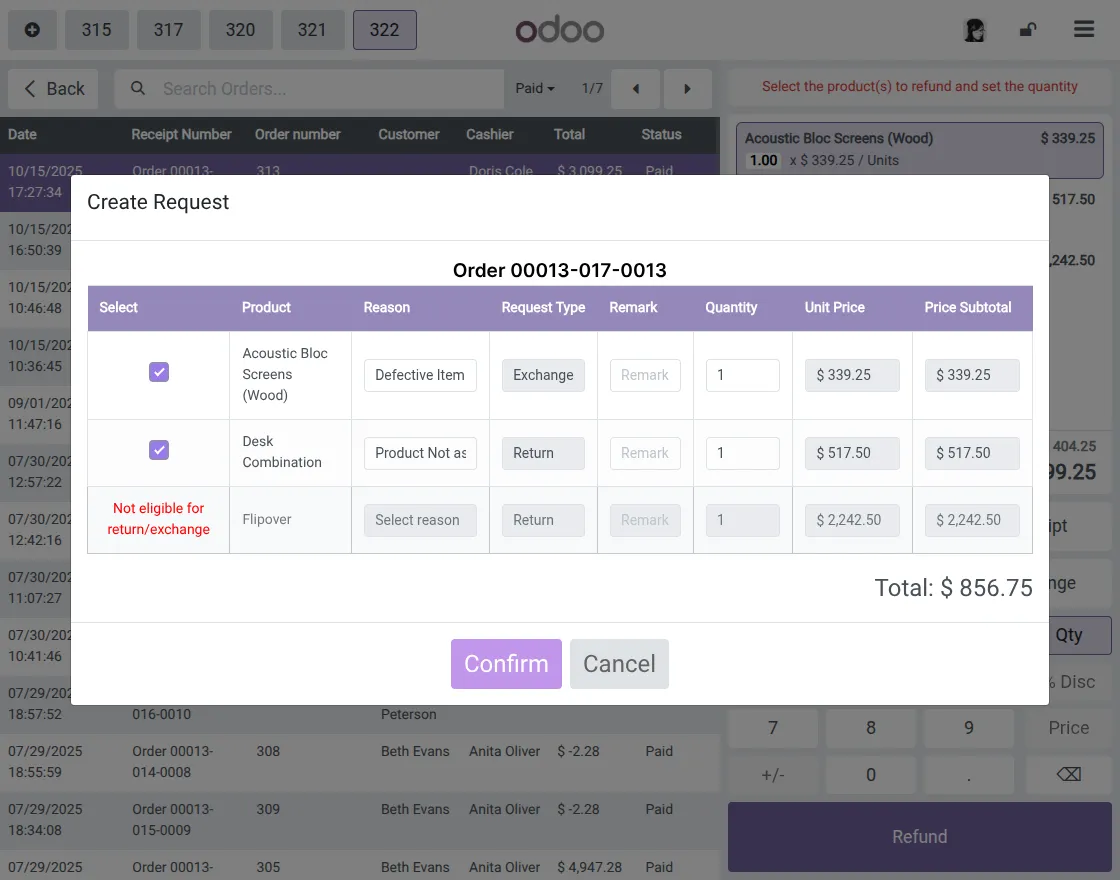The height and width of the screenshot is (880, 1120).
Task: Click the decimal point numpad key
Action: pos(969,774)
